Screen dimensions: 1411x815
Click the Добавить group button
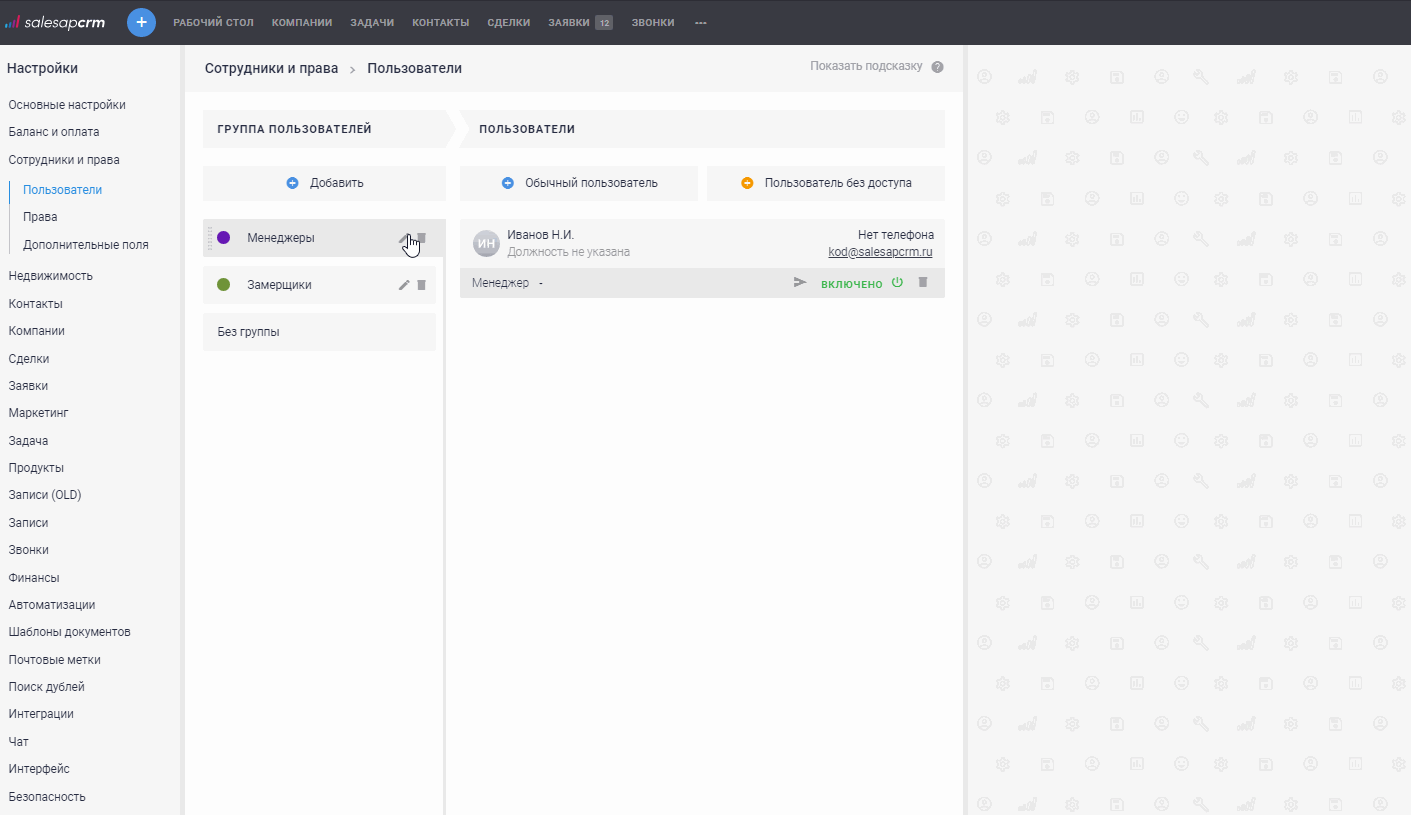324,183
